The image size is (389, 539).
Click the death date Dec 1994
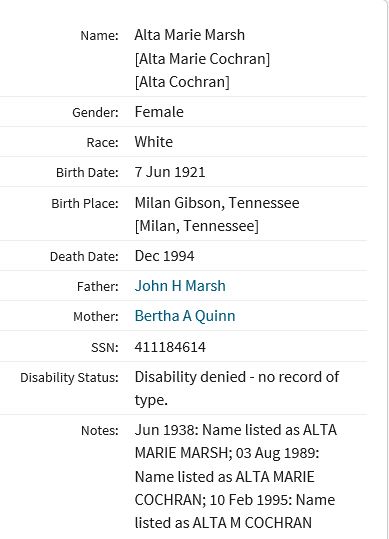click(x=164, y=256)
